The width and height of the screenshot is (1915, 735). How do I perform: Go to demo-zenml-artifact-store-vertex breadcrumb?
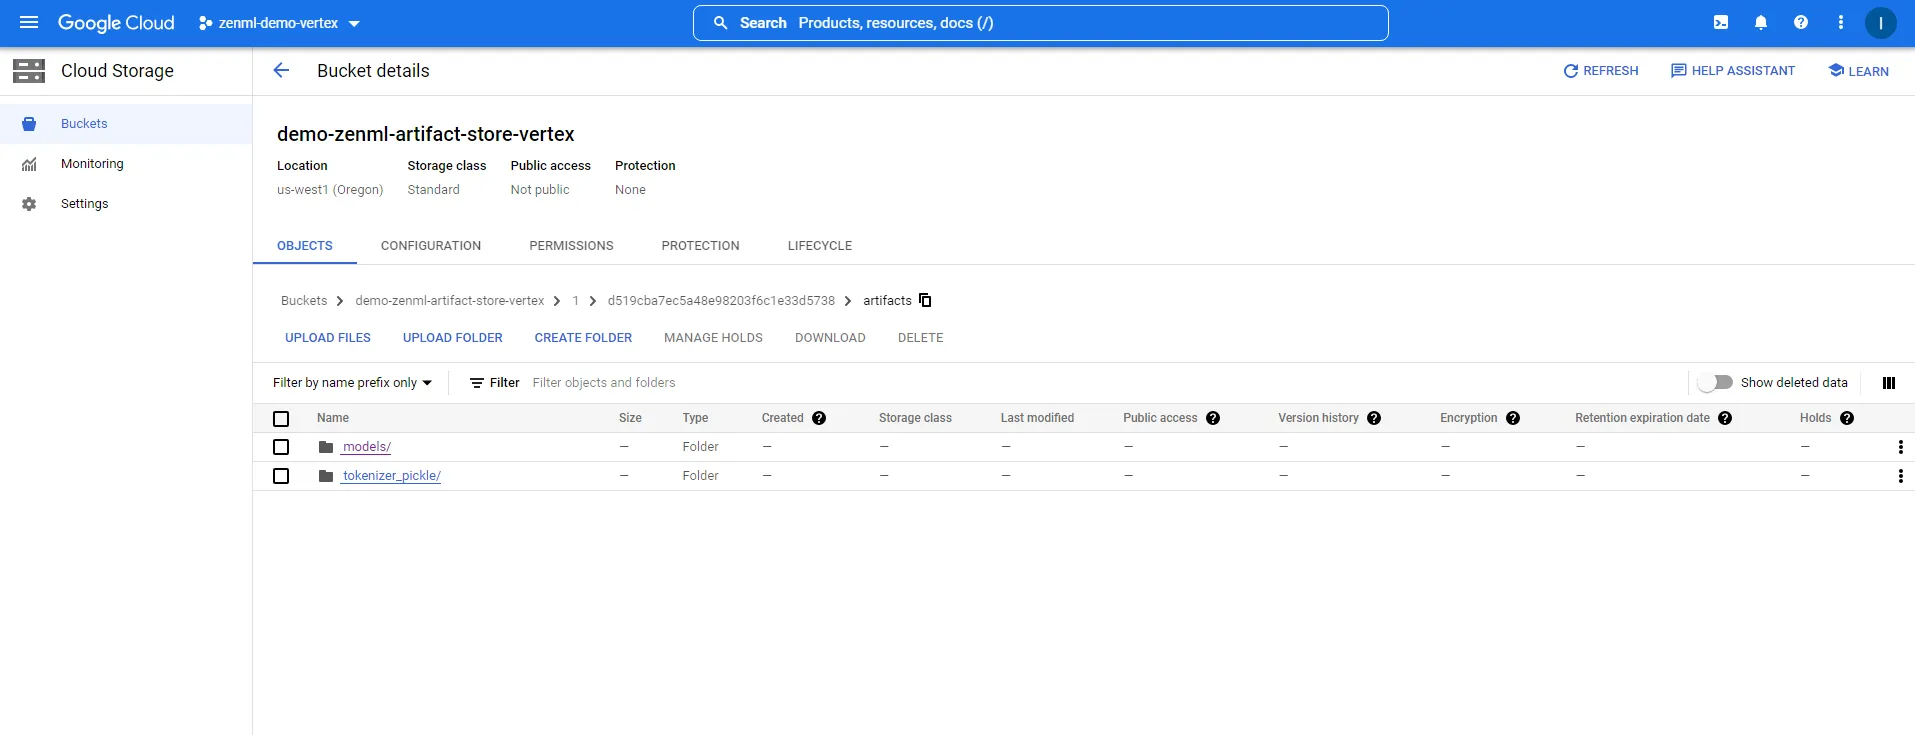(x=450, y=301)
